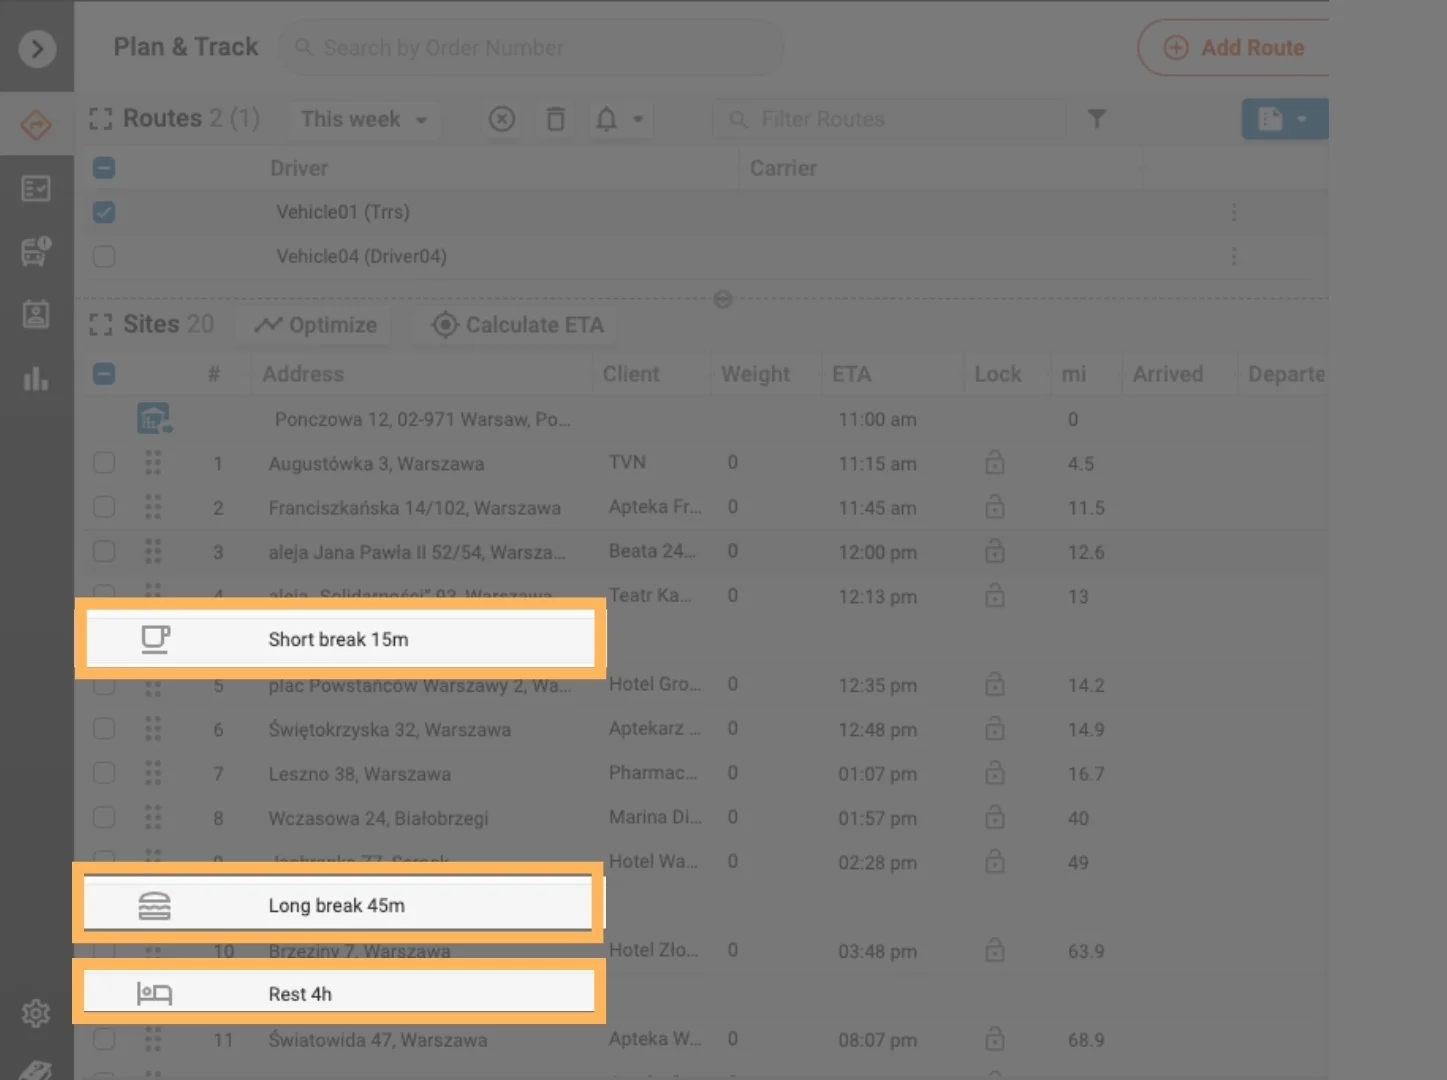Check the Wczasowa 24 site checkbox
The width and height of the screenshot is (1447, 1080).
104,817
